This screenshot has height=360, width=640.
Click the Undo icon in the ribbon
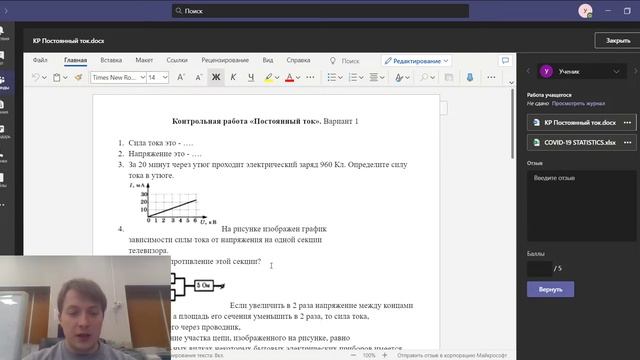(x=36, y=77)
